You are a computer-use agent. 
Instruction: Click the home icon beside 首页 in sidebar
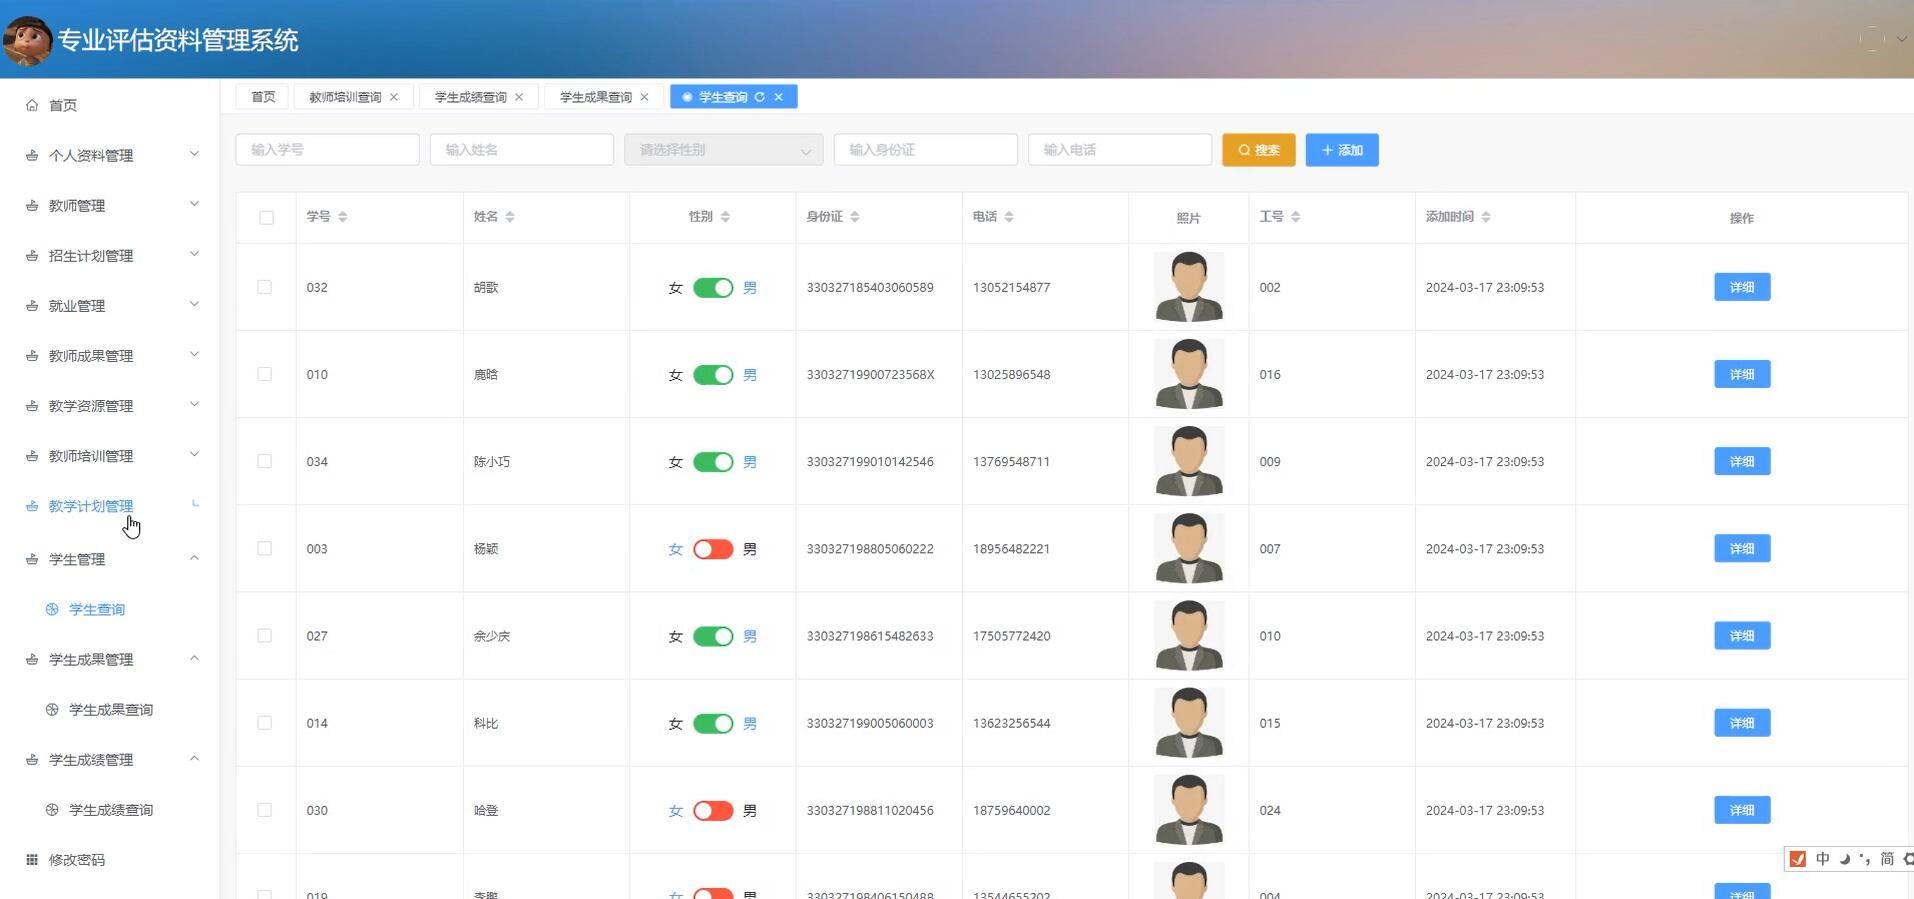tap(32, 105)
